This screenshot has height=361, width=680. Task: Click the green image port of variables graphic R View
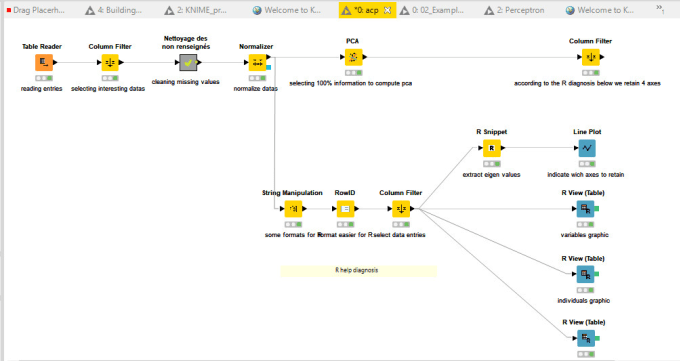[x=596, y=209]
